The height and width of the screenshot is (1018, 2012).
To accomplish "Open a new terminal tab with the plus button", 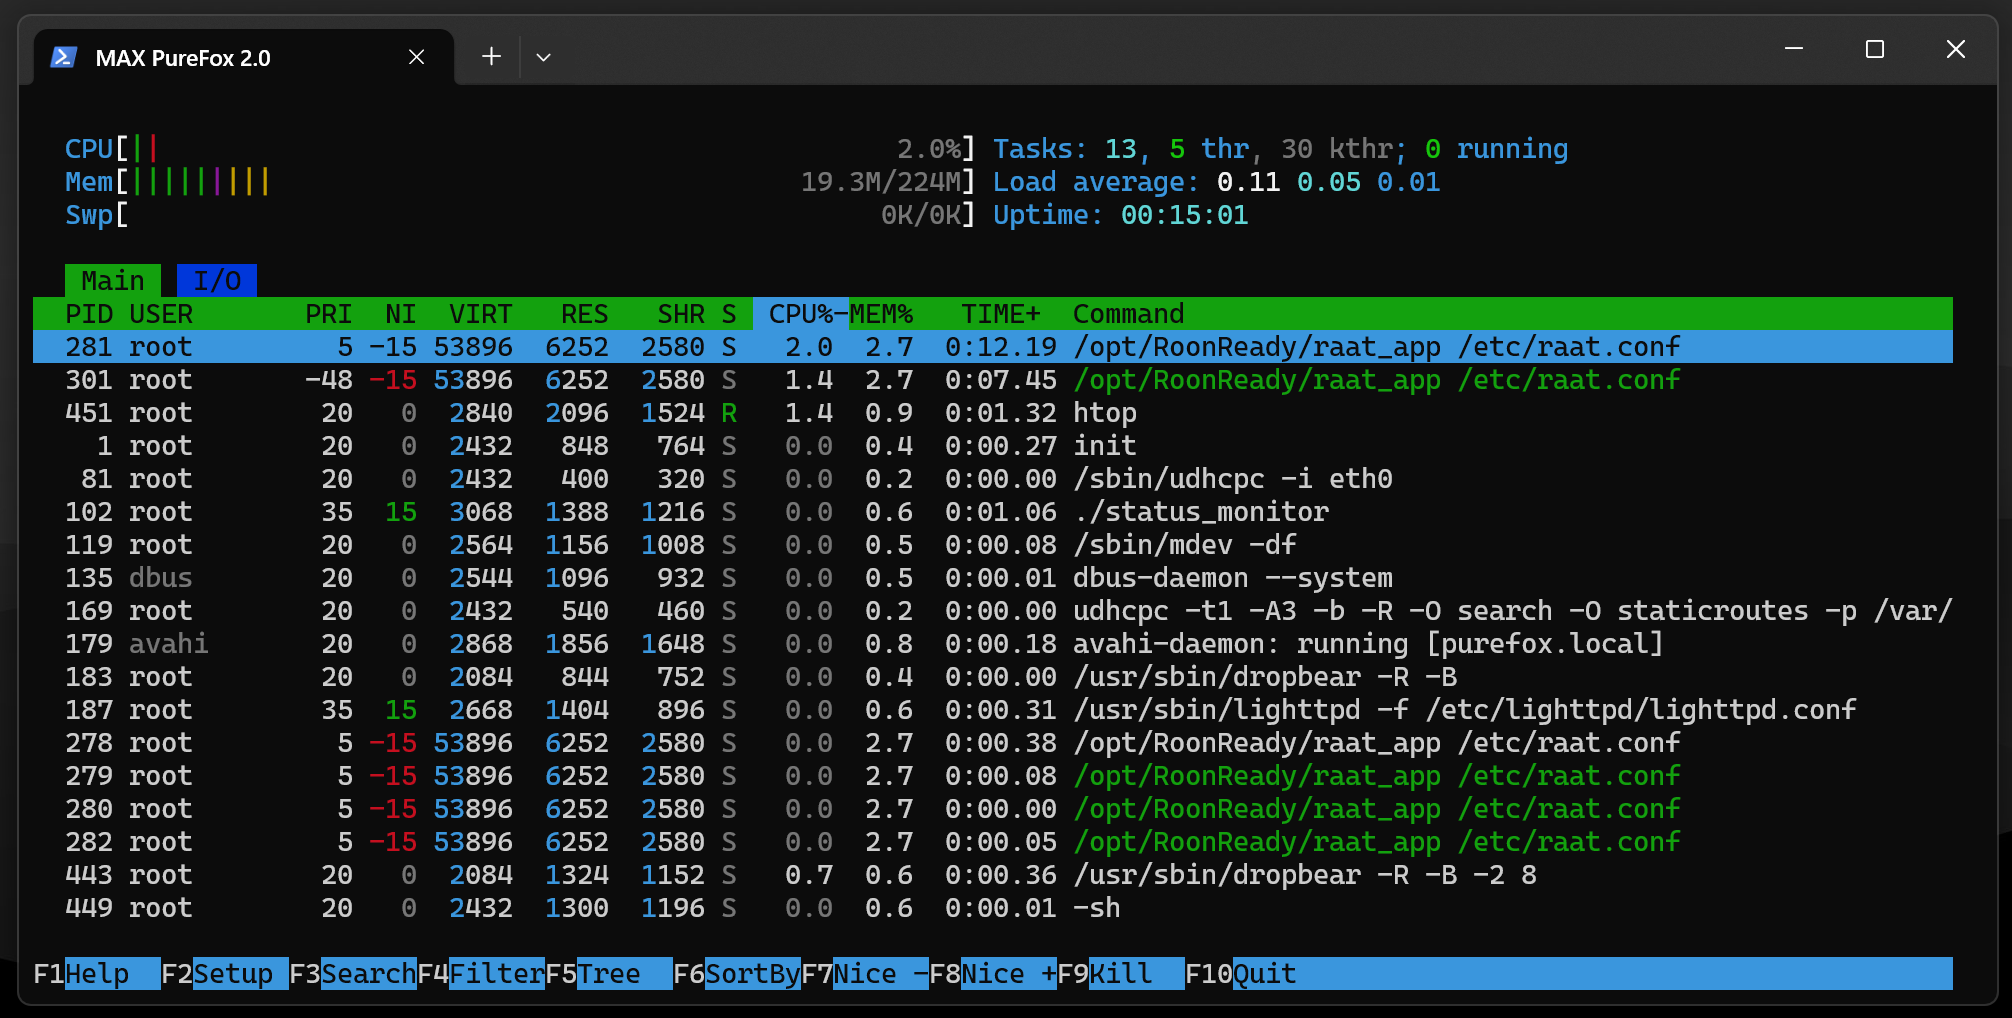I will [491, 57].
